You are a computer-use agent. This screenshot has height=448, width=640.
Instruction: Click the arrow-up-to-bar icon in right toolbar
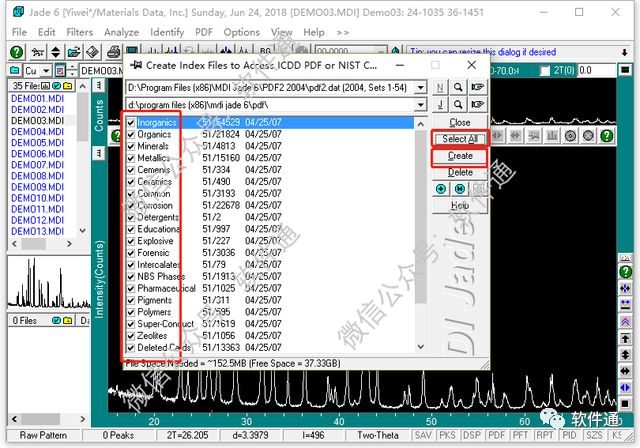pos(625,338)
